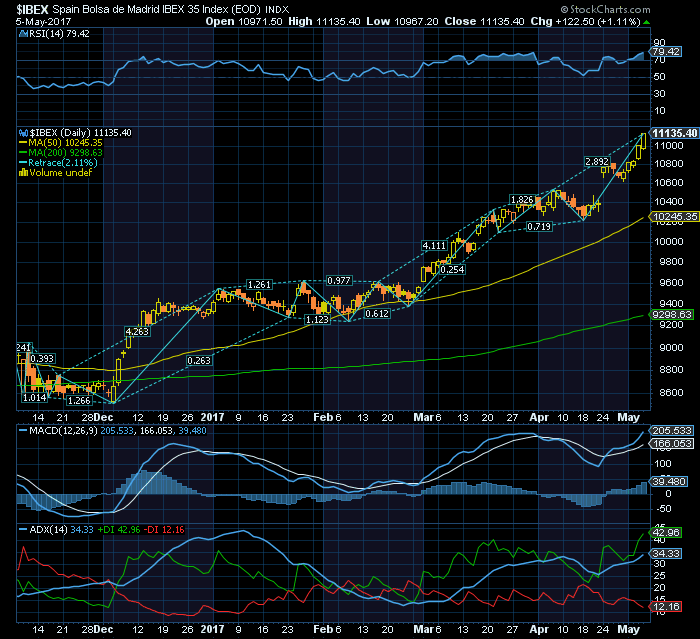Click the 9600 price axis label
Image resolution: width=700 pixels, height=639 pixels.
tap(671, 283)
